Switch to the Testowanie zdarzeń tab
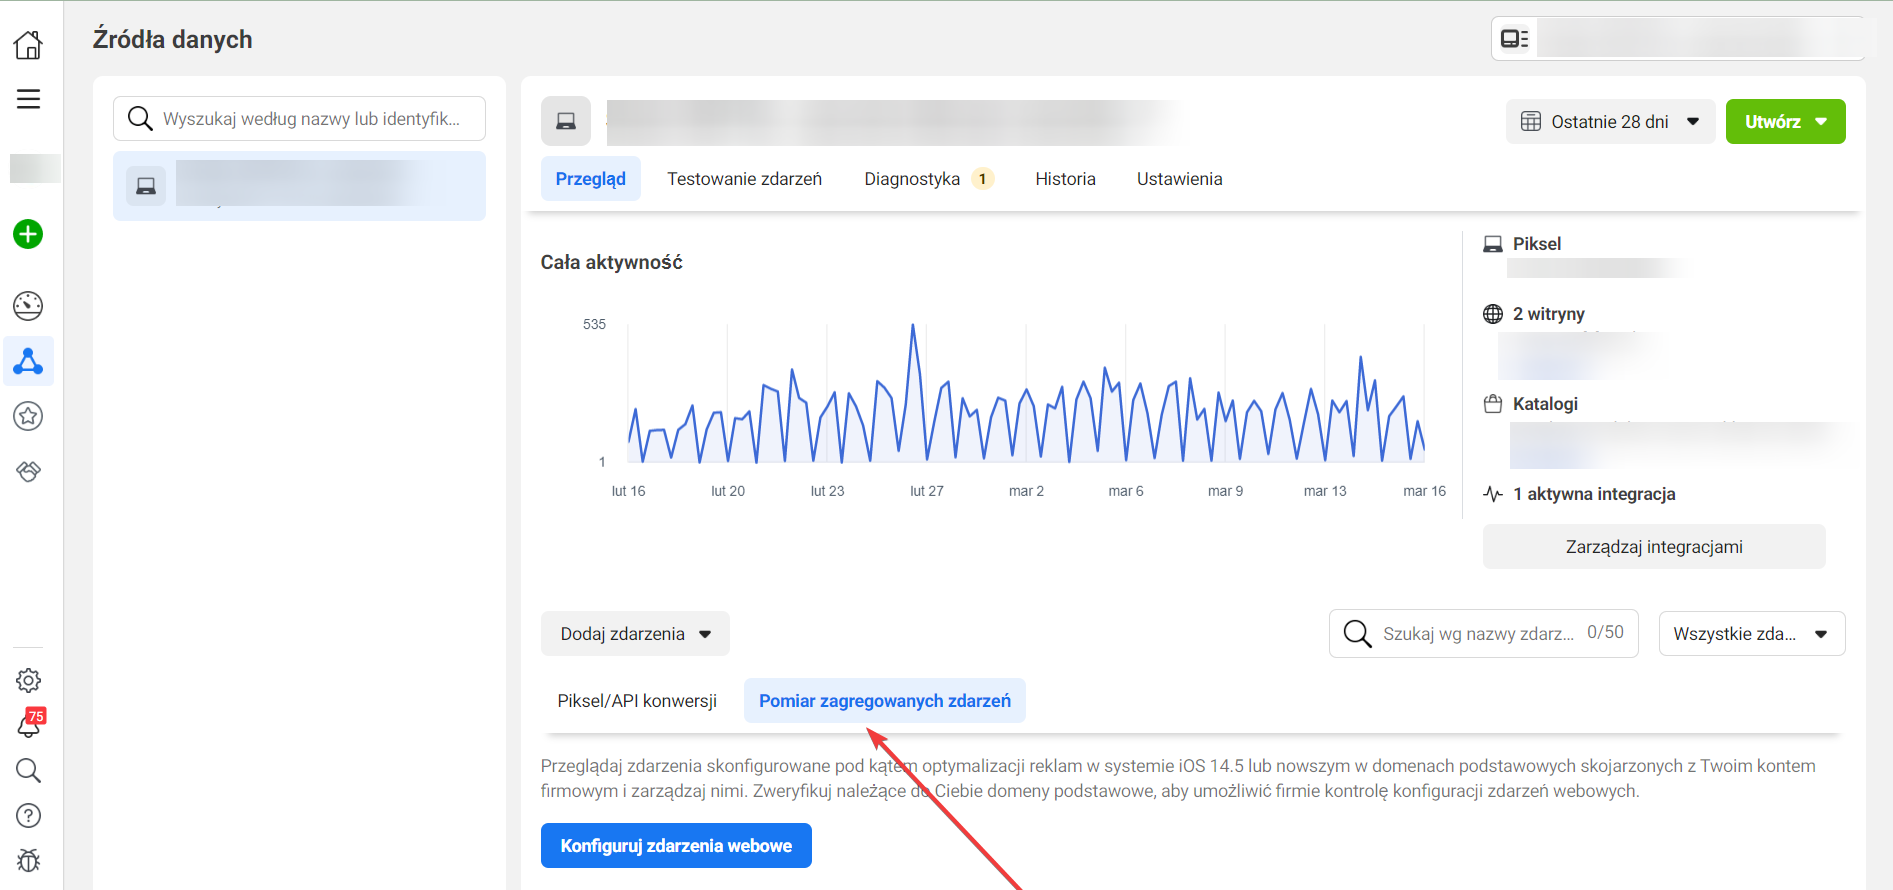 click(744, 179)
